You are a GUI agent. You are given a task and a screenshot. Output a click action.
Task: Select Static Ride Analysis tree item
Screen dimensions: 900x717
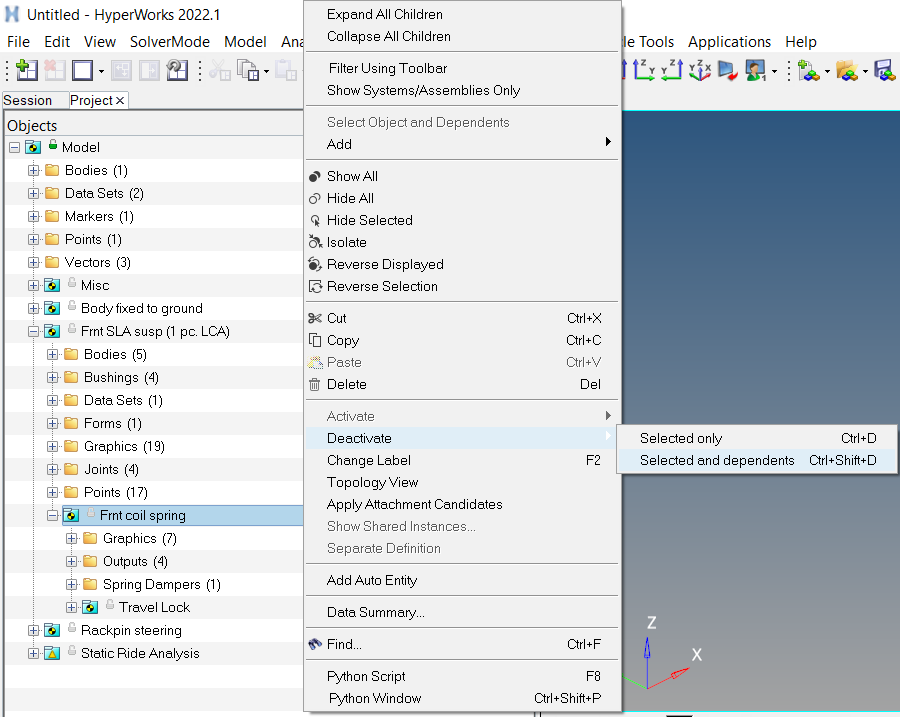click(x=140, y=653)
